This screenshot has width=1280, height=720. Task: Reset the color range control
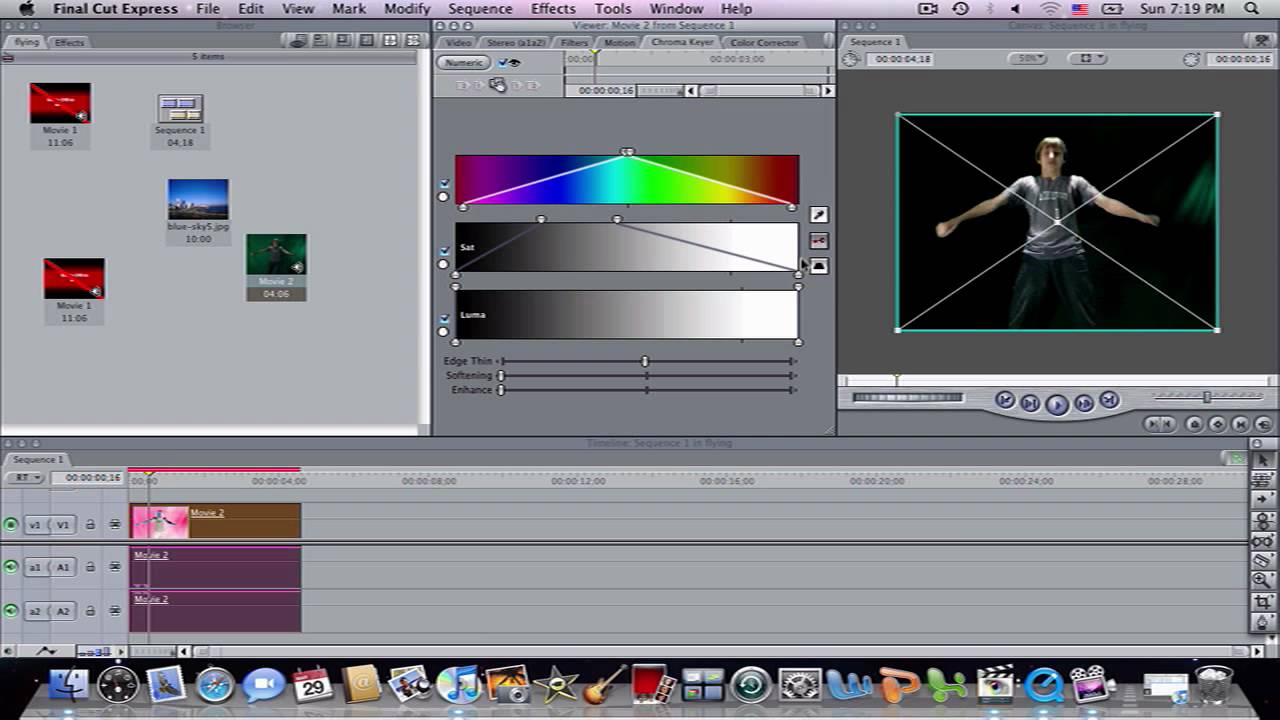443,197
